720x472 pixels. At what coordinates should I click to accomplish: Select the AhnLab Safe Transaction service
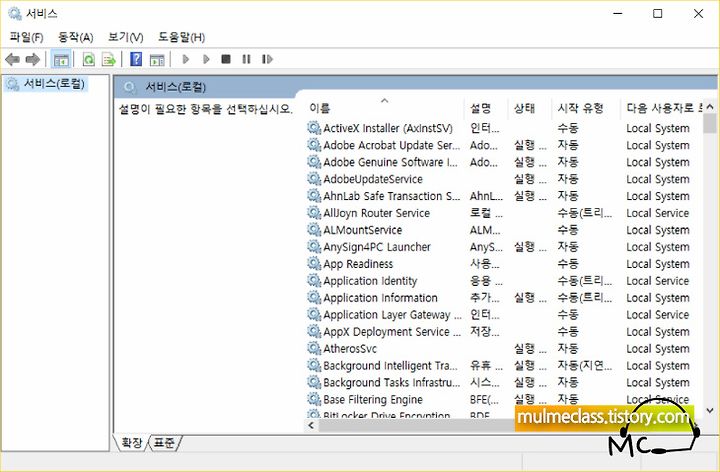(503, 196)
